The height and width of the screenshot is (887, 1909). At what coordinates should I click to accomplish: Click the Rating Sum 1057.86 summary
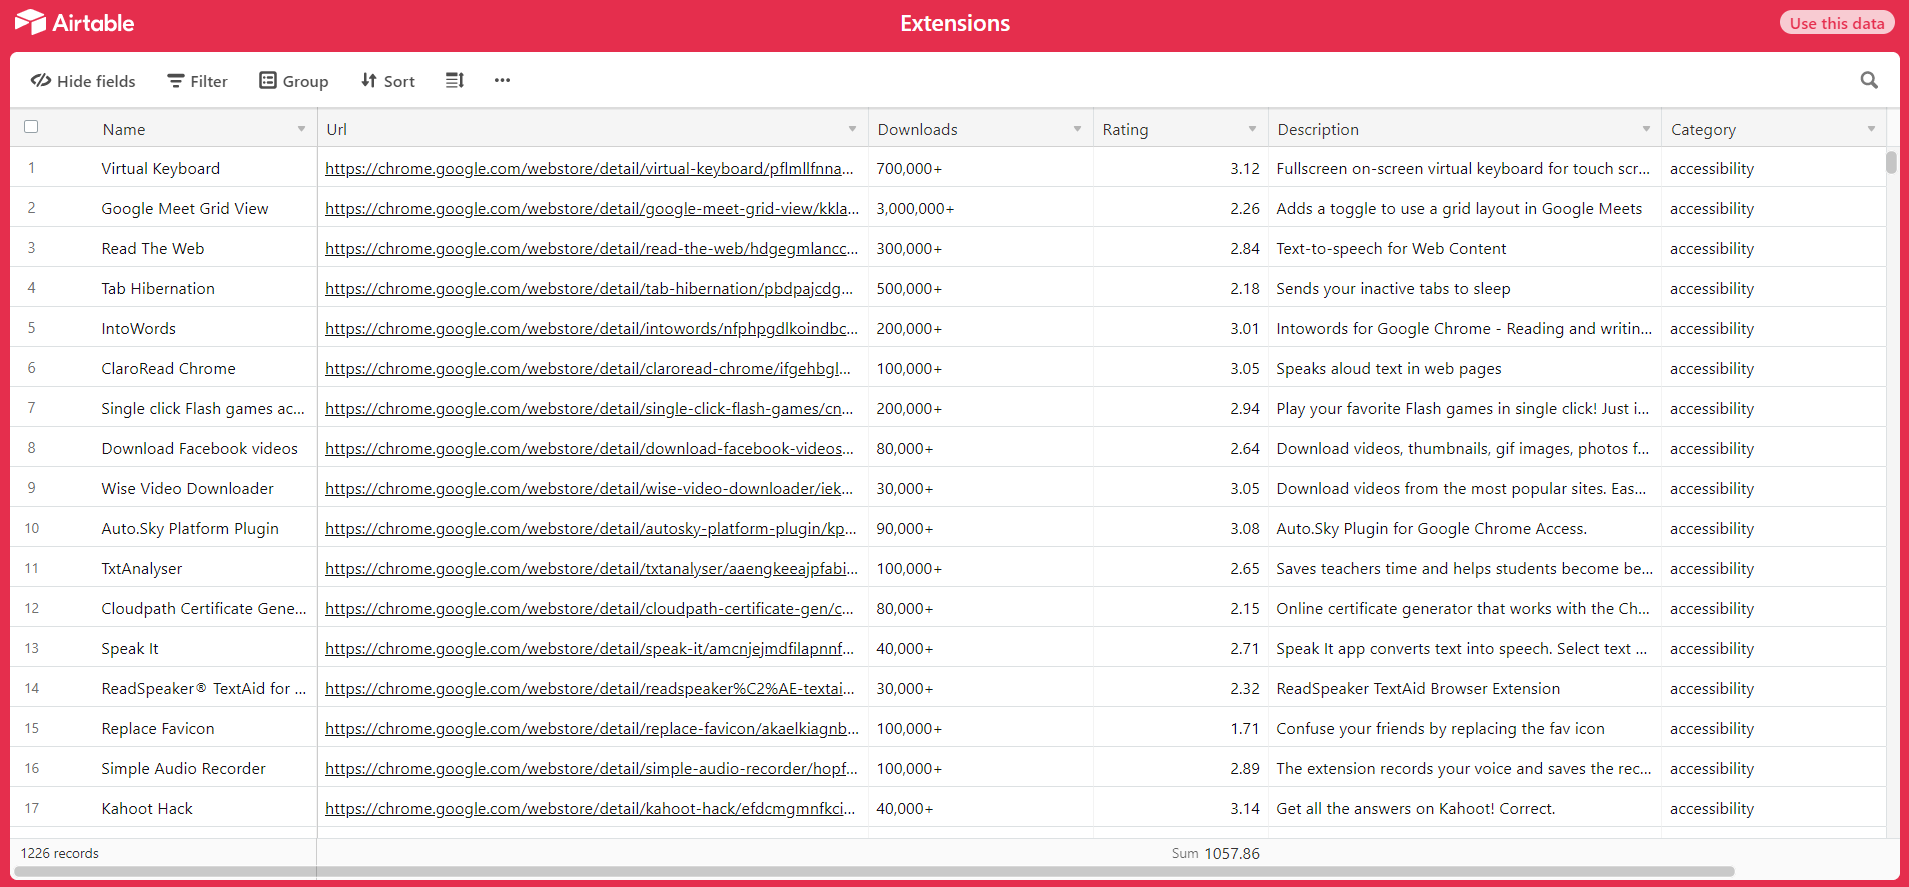click(1216, 853)
